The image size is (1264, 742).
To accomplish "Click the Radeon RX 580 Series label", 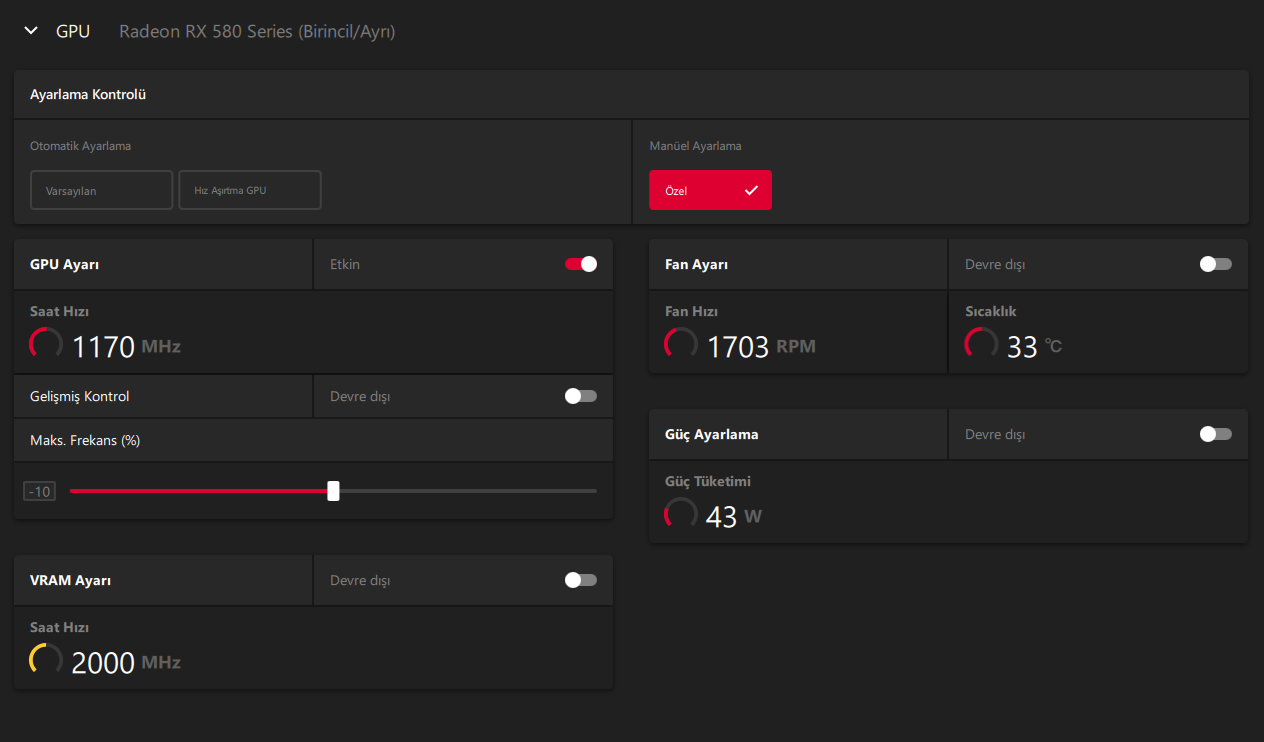I will click(257, 31).
